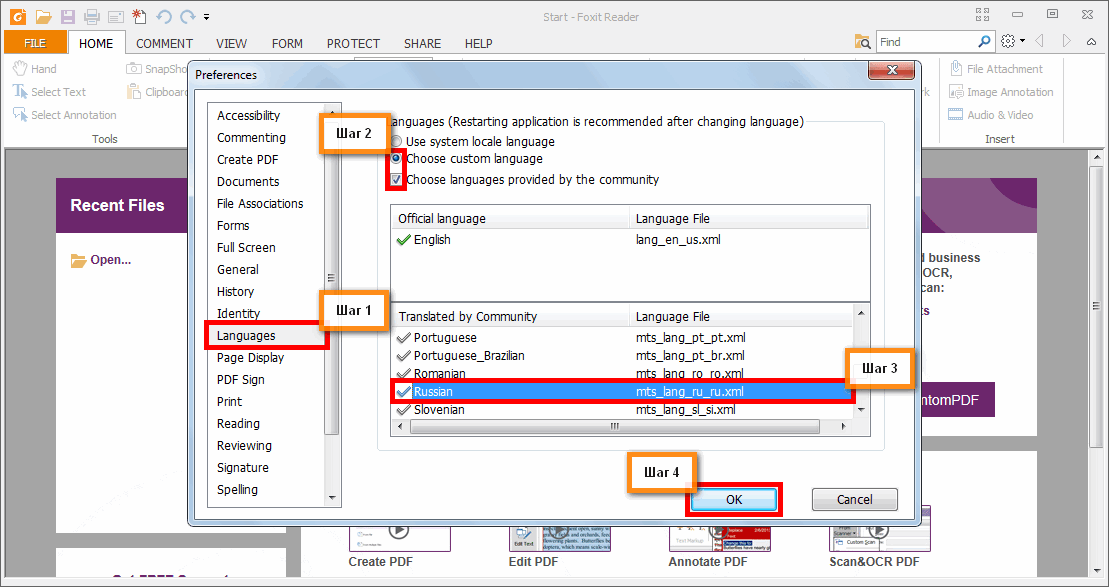Click the Open... link in Recent Files
Viewport: 1109px width, 587px height.
click(101, 260)
